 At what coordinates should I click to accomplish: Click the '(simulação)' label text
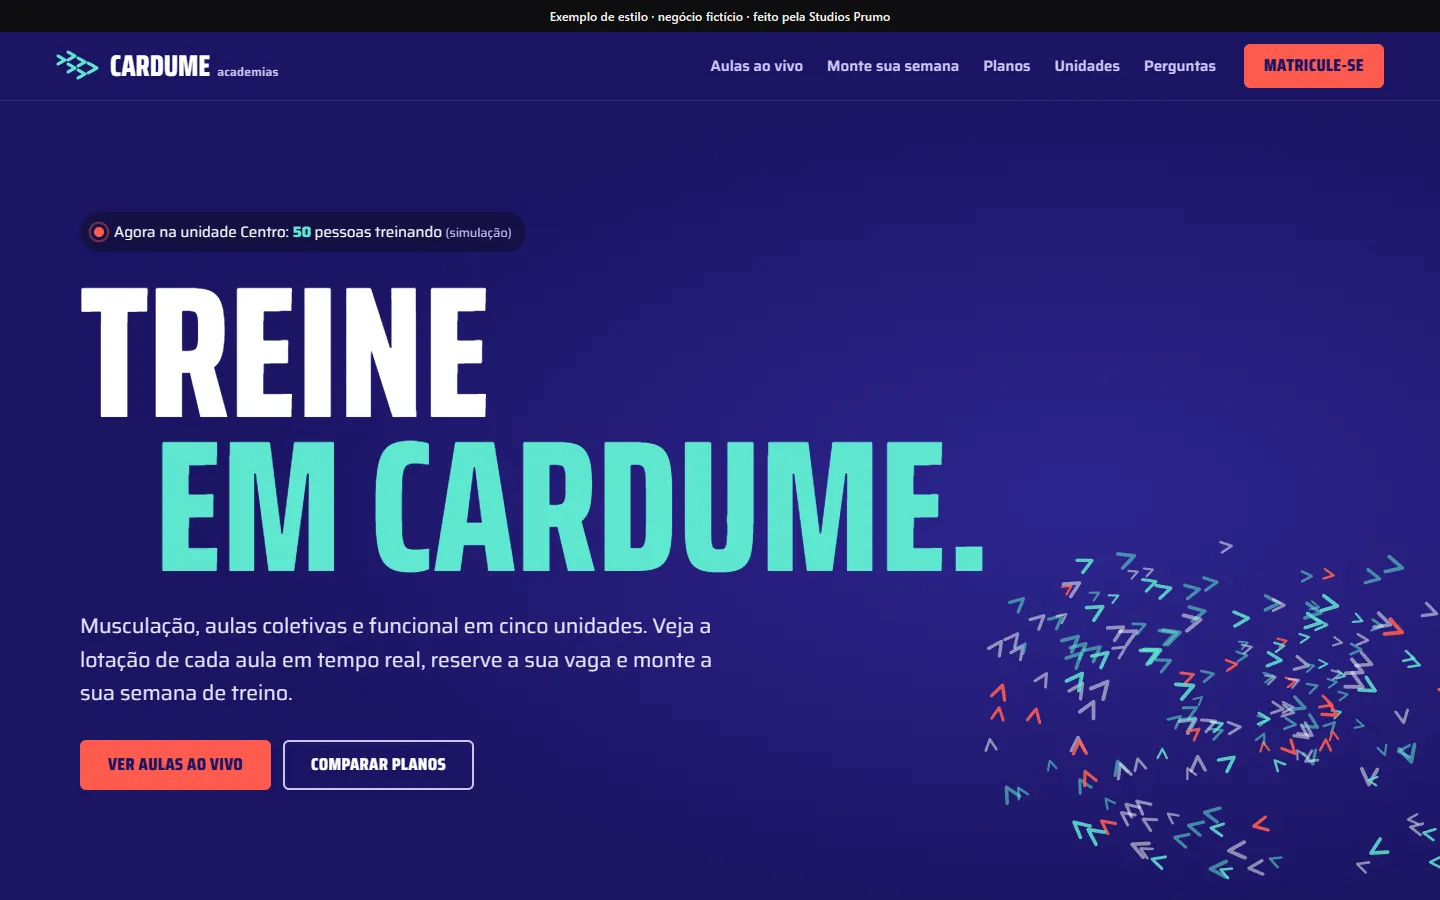(478, 233)
